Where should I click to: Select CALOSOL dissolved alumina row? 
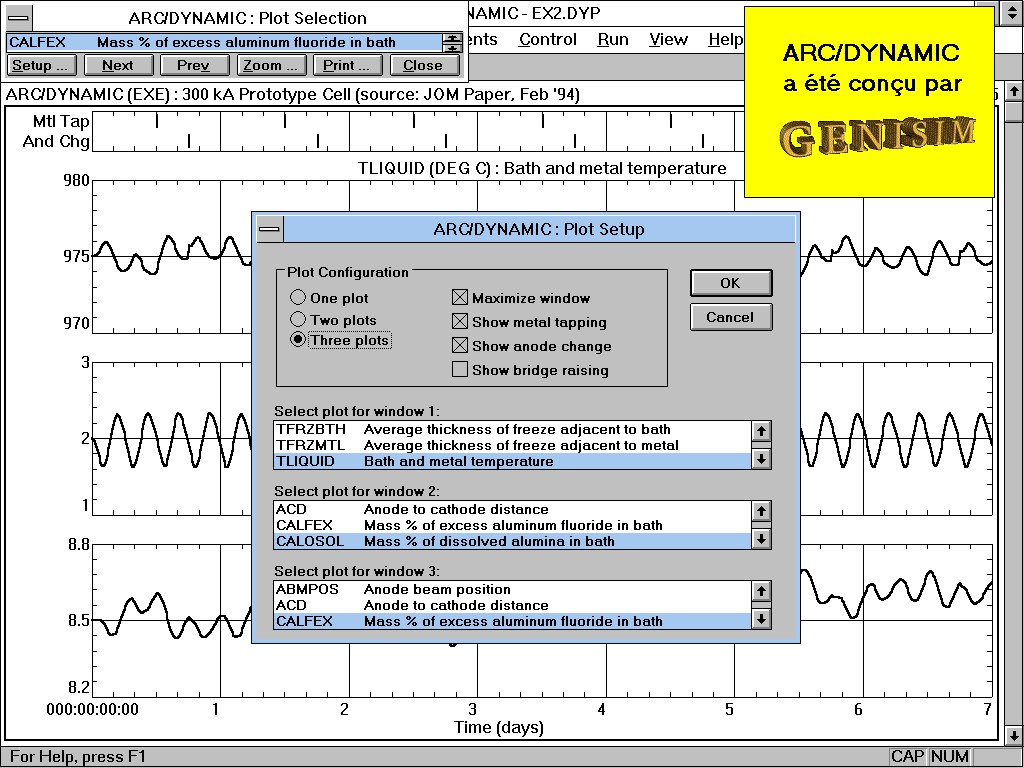513,541
